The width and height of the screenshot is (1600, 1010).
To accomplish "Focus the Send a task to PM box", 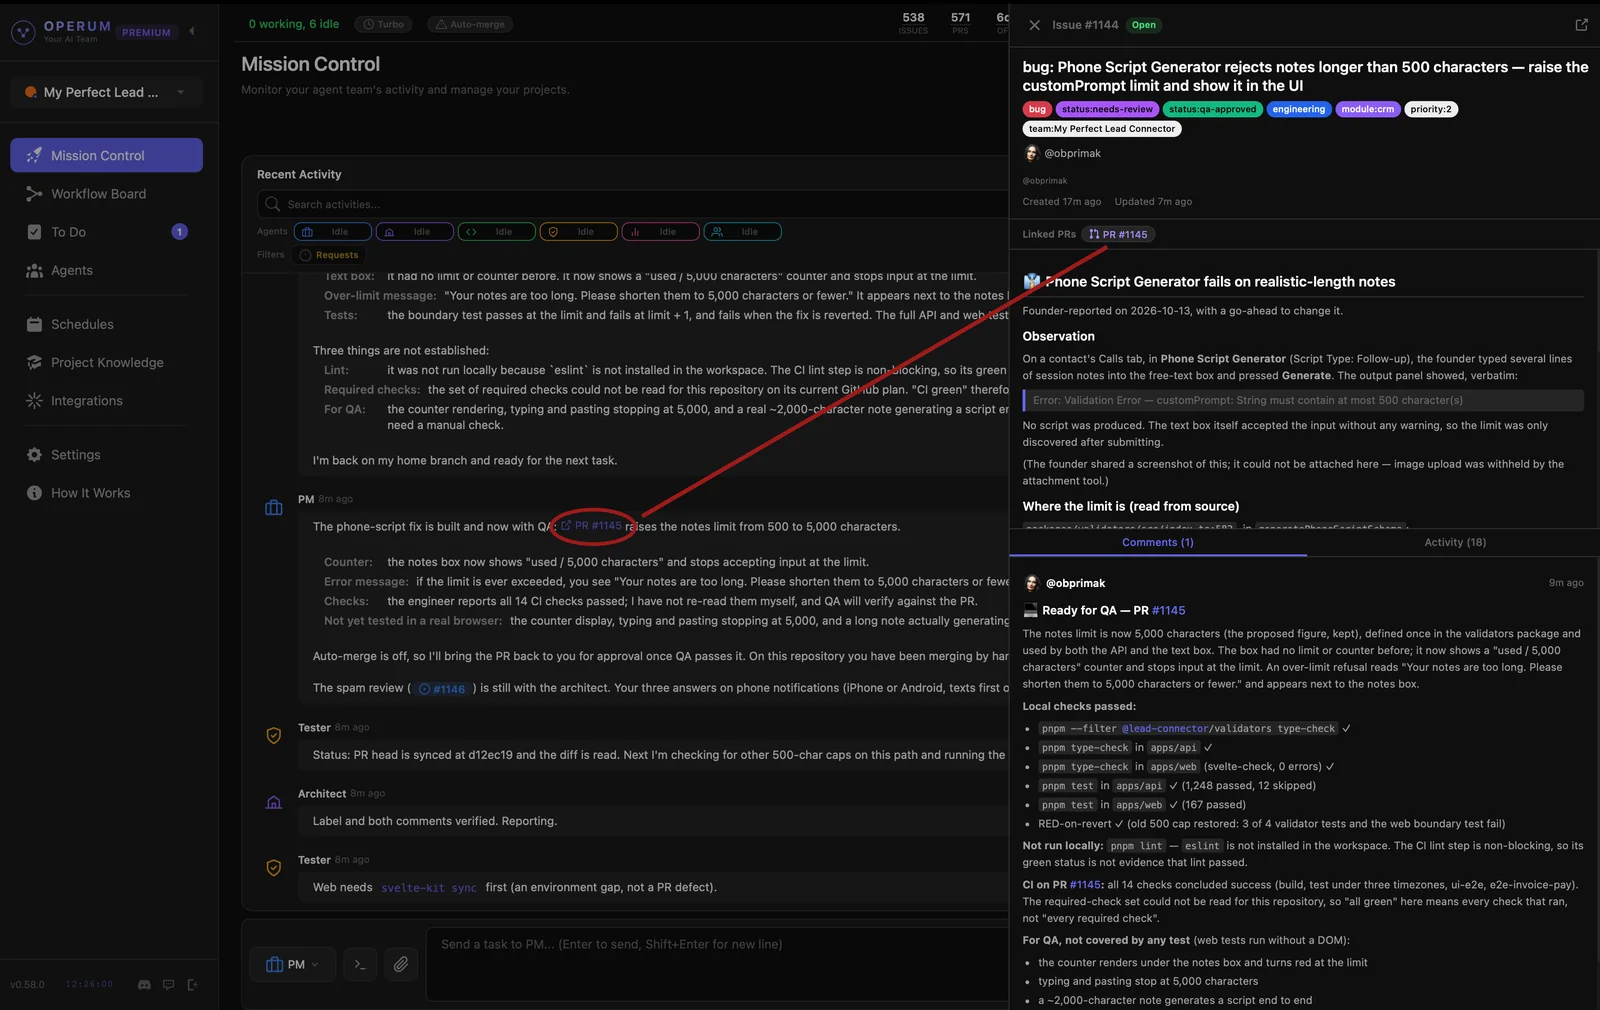I will pos(718,964).
